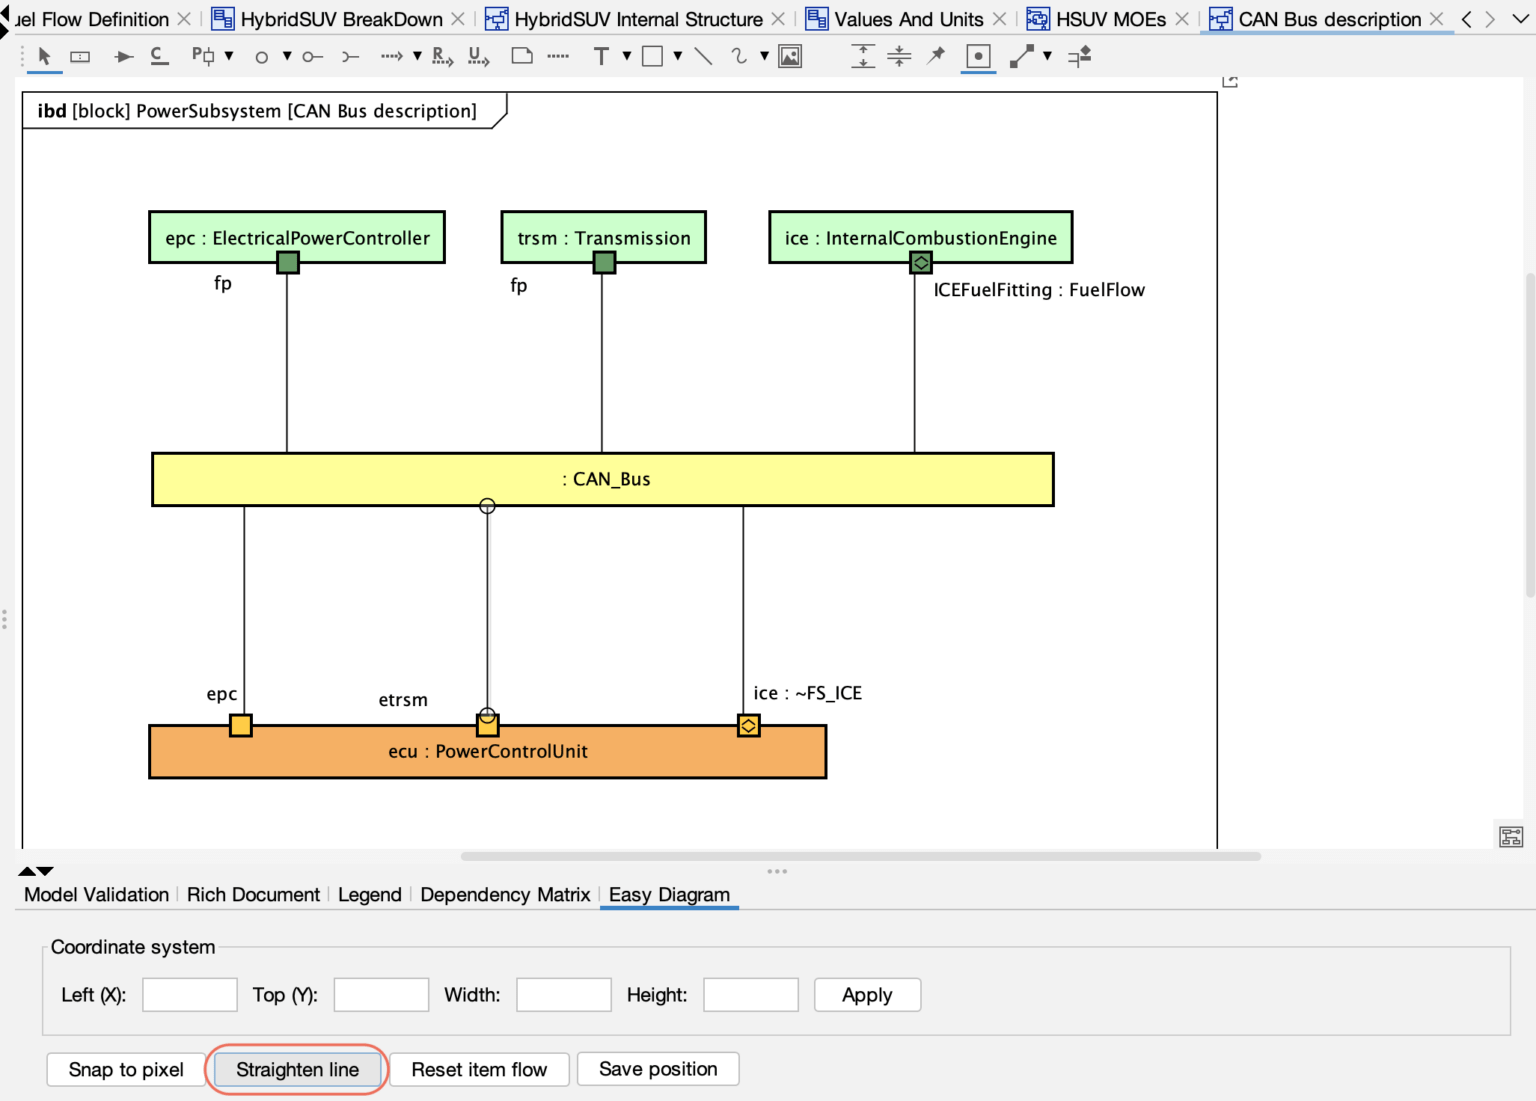
Task: Select the Text Box tool
Action: [x=602, y=57]
